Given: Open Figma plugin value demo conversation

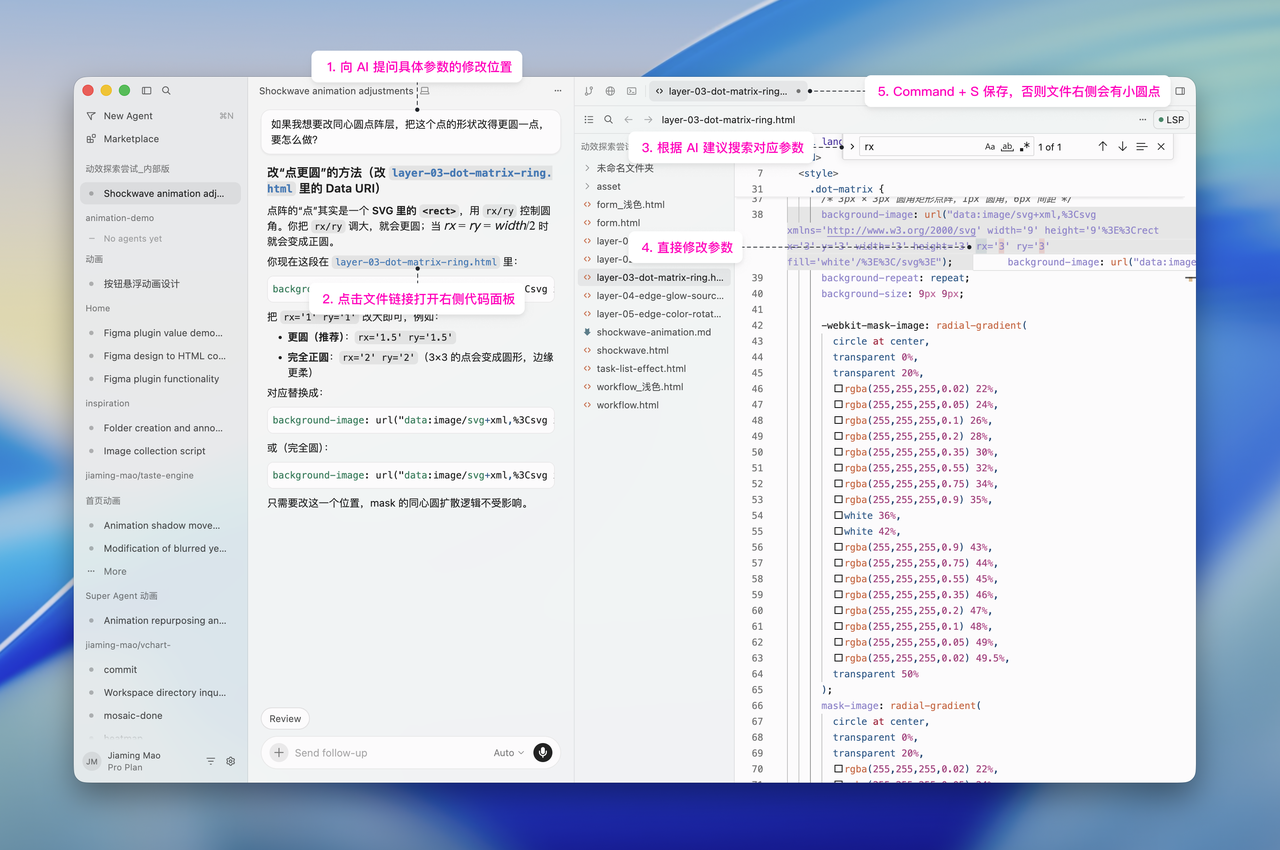Looking at the screenshot, I should pos(161,333).
